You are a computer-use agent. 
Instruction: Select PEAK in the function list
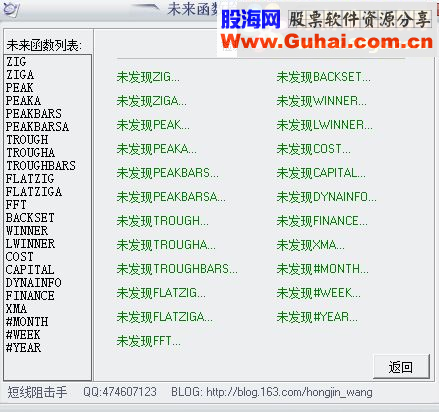20,88
